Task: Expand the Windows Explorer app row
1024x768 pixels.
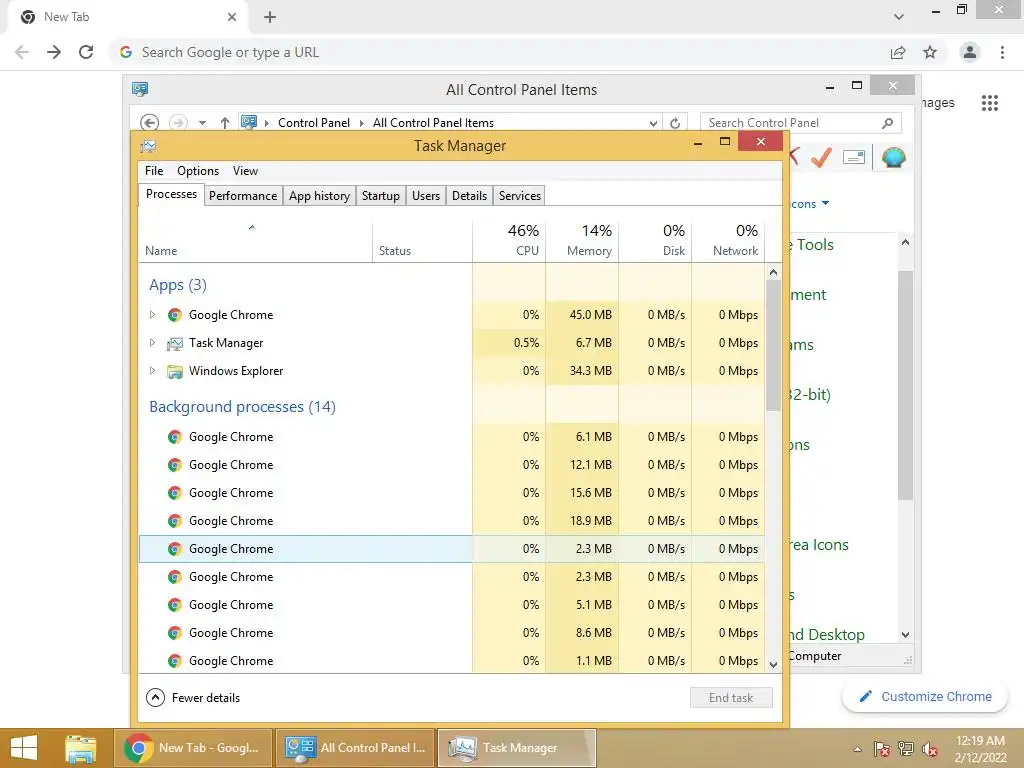Action: click(152, 371)
